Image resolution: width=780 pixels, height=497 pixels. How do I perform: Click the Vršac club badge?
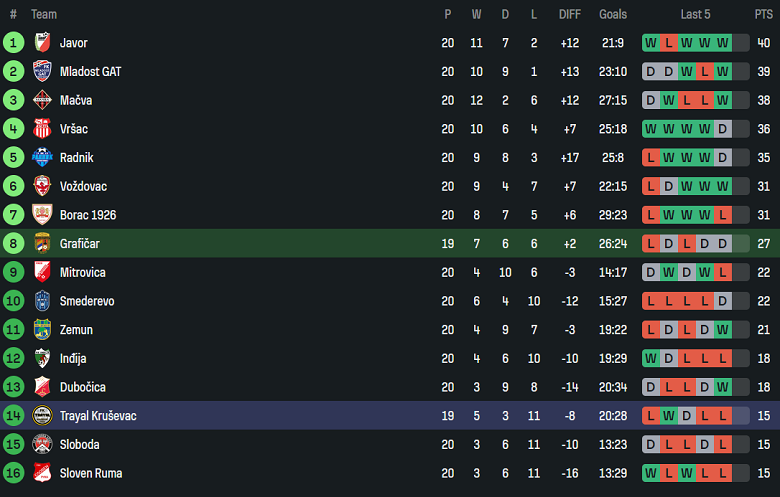click(42, 129)
